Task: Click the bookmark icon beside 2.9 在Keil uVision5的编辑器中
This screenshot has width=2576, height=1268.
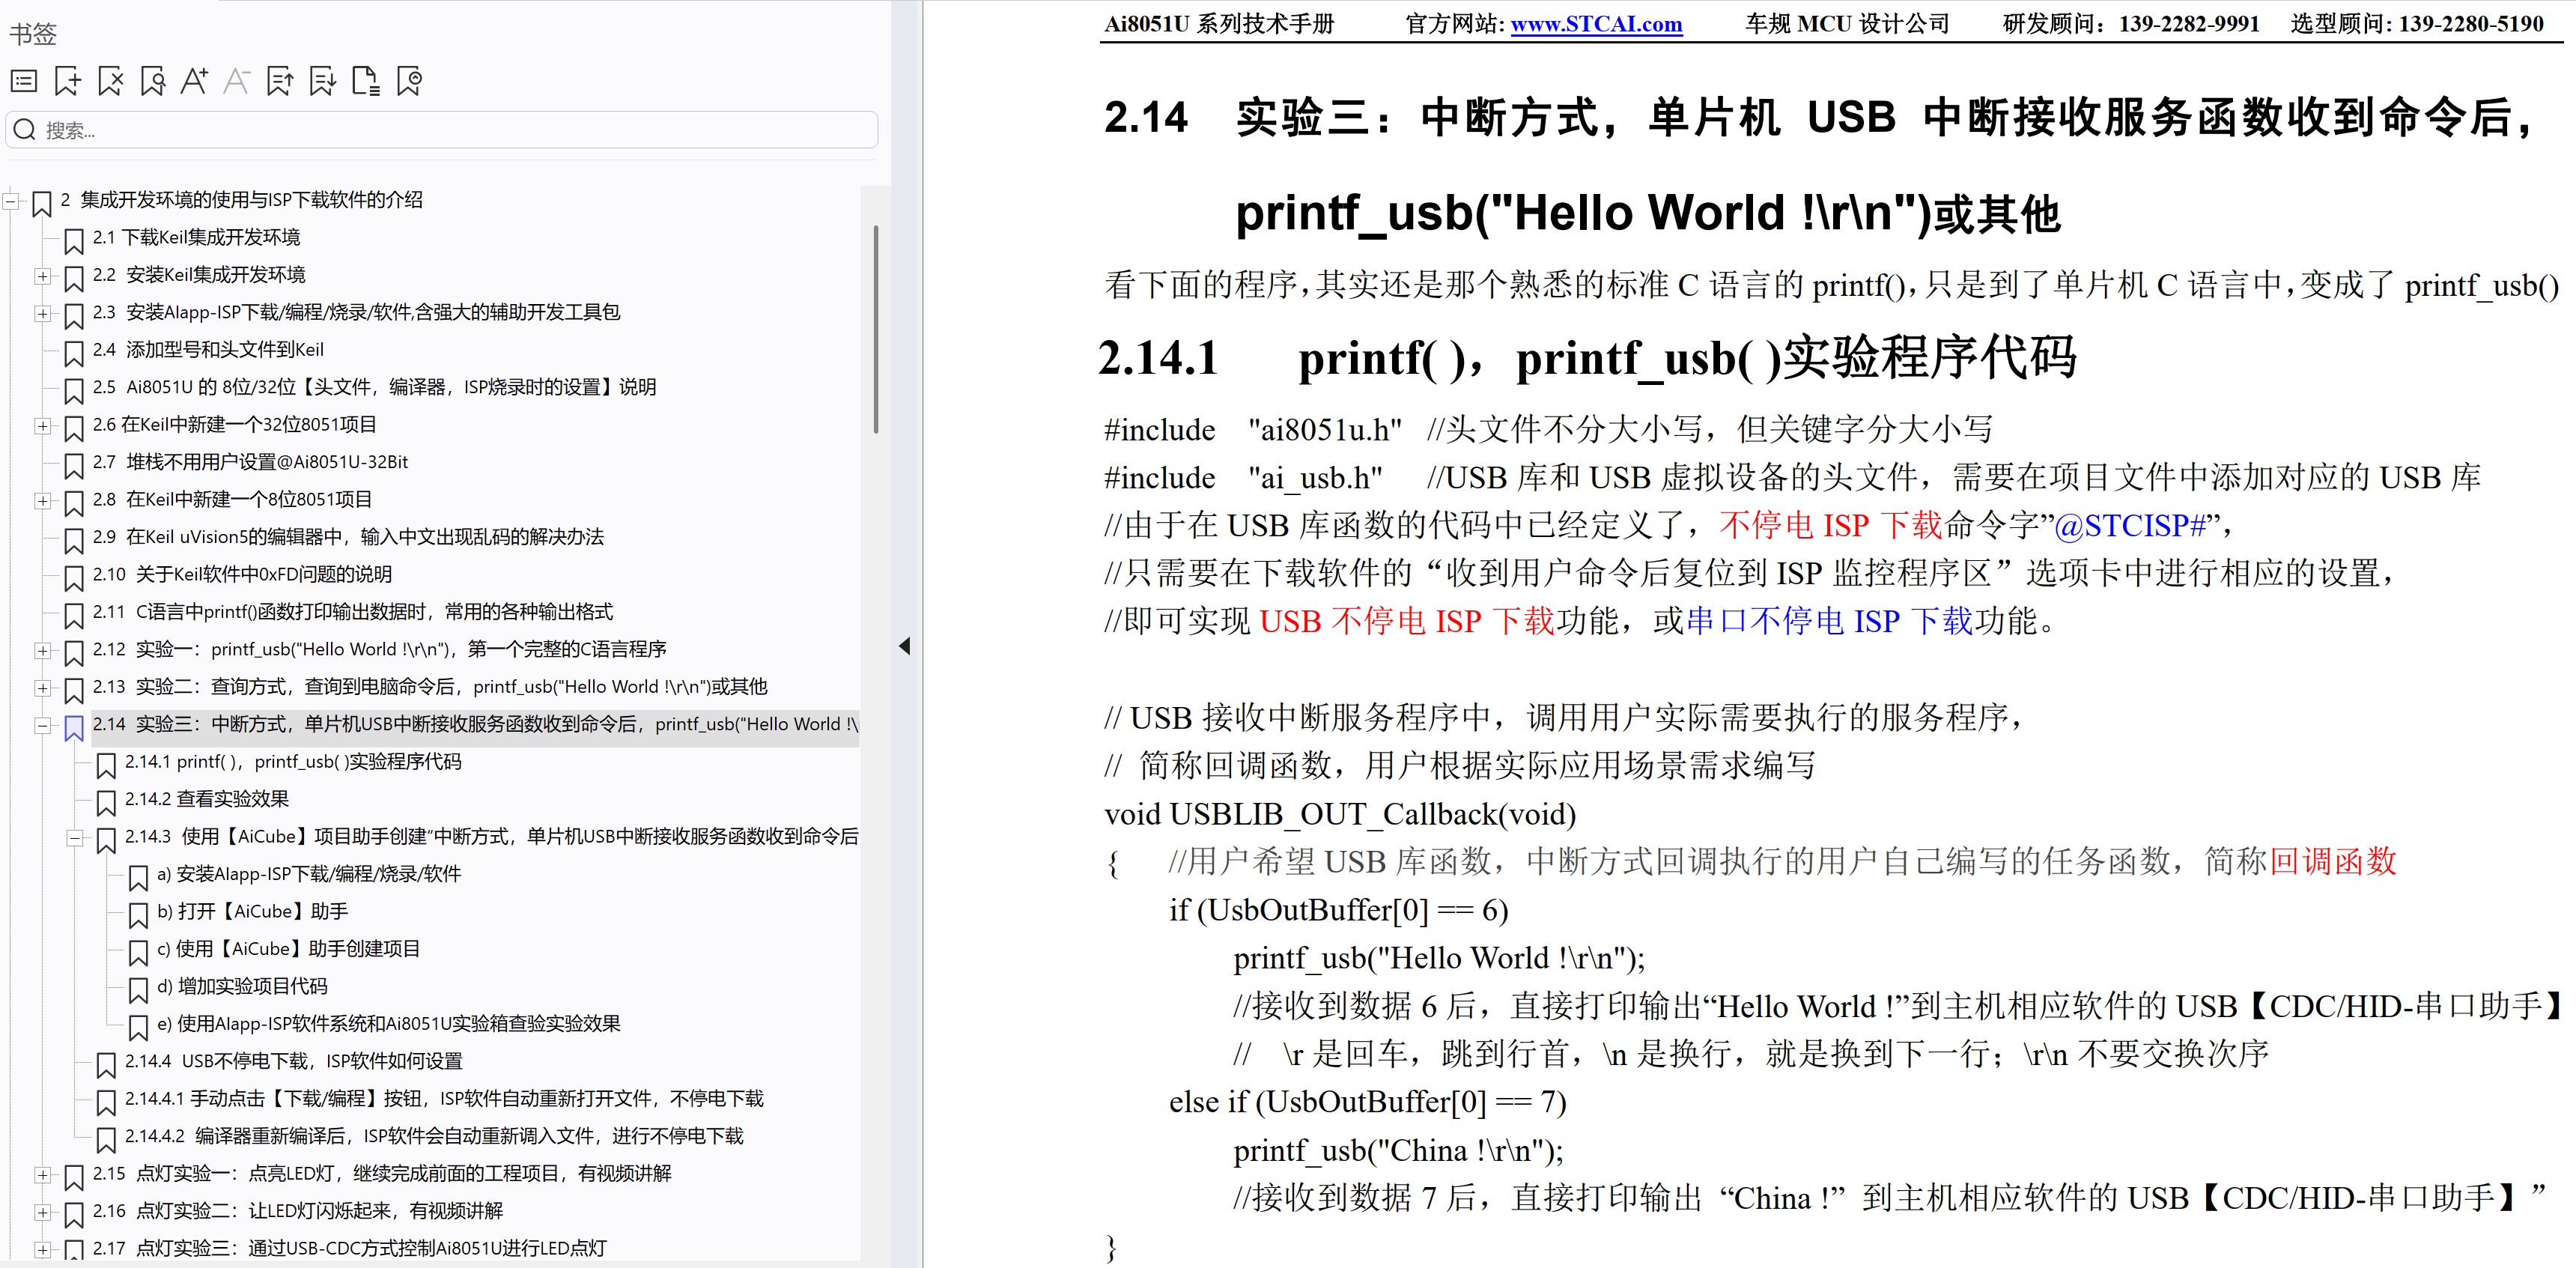Action: pos(73,540)
